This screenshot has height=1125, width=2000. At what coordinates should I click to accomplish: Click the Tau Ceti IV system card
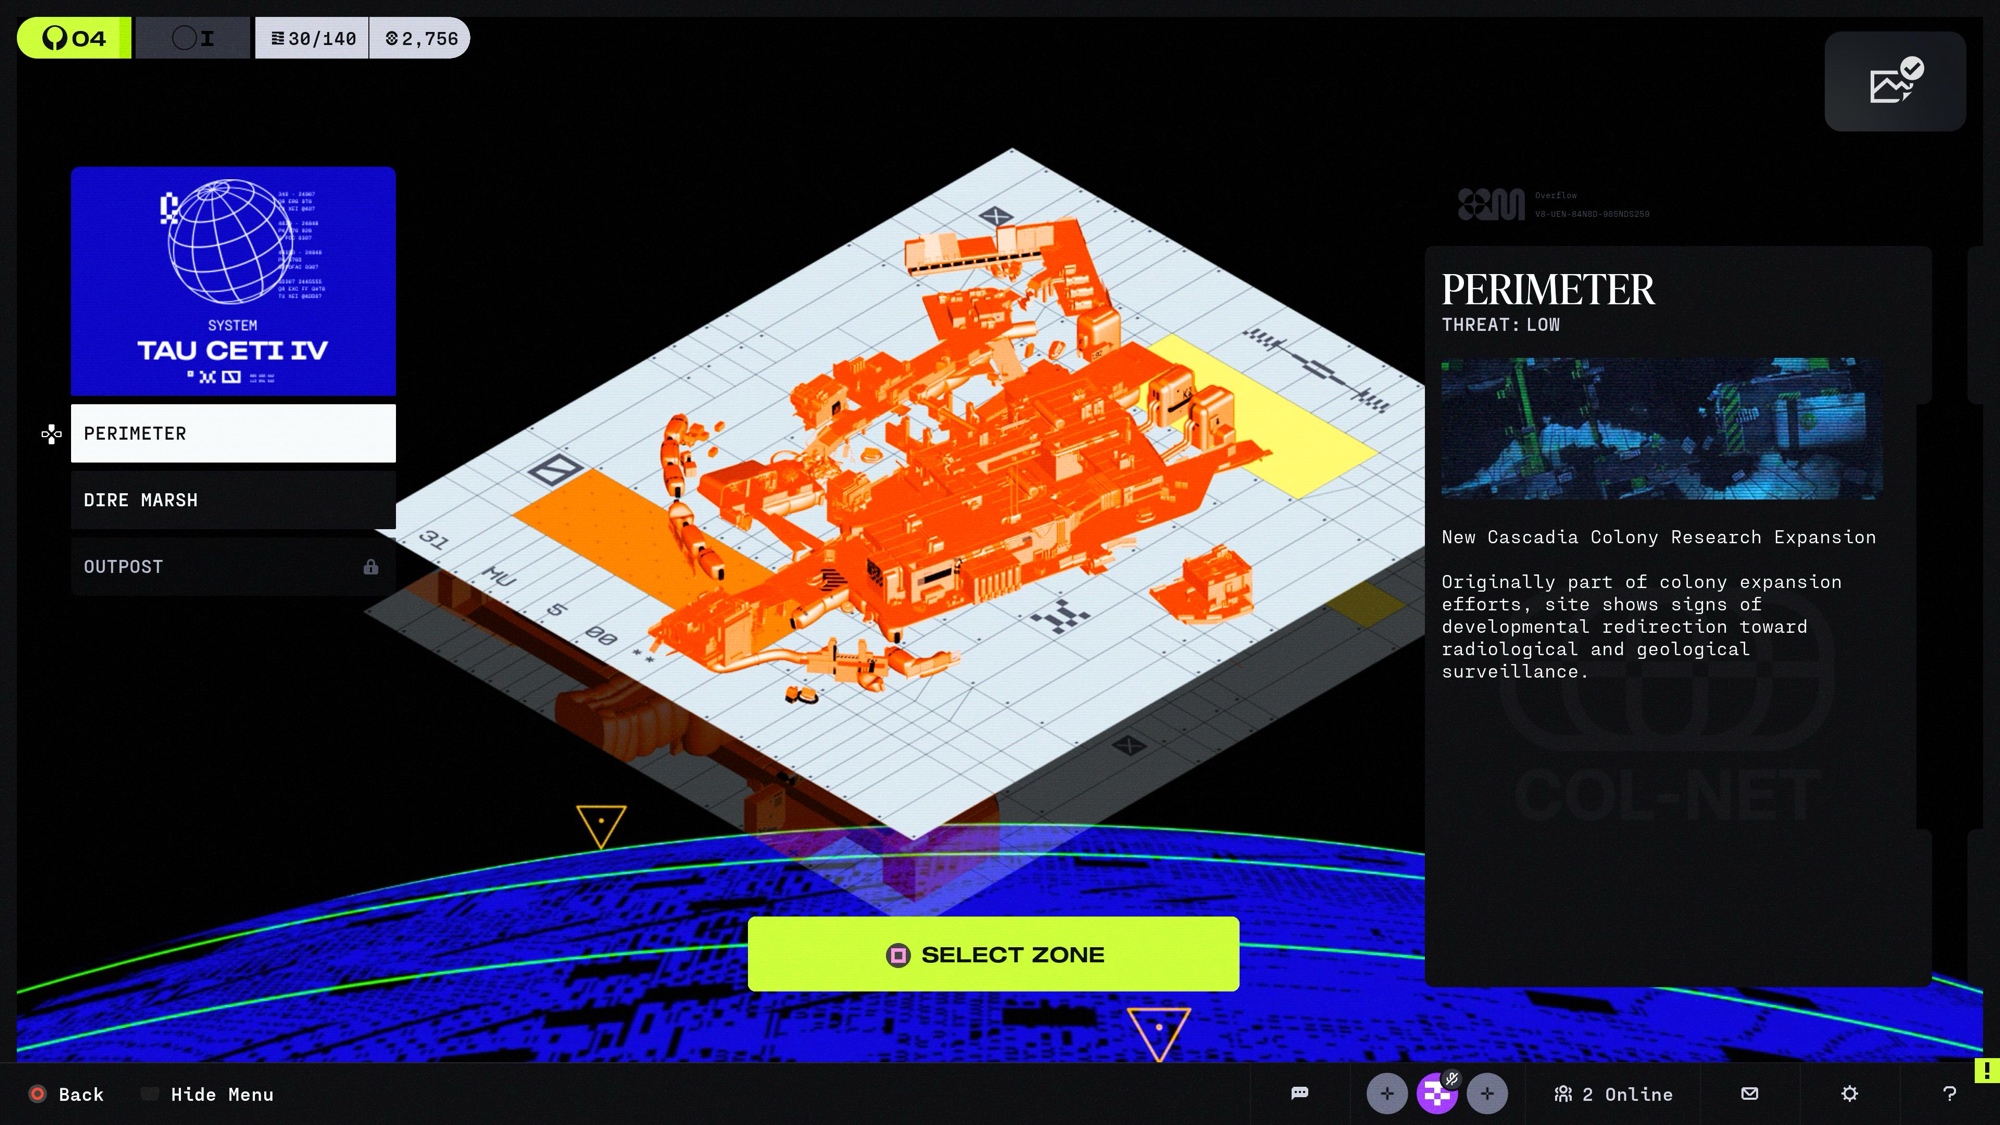click(x=233, y=281)
